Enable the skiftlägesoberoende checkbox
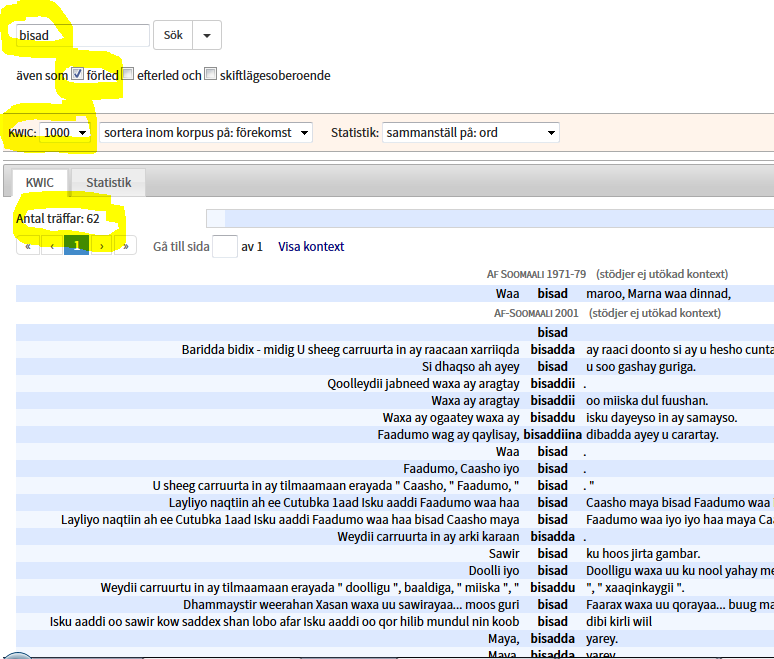The width and height of the screenshot is (774, 659). click(211, 74)
